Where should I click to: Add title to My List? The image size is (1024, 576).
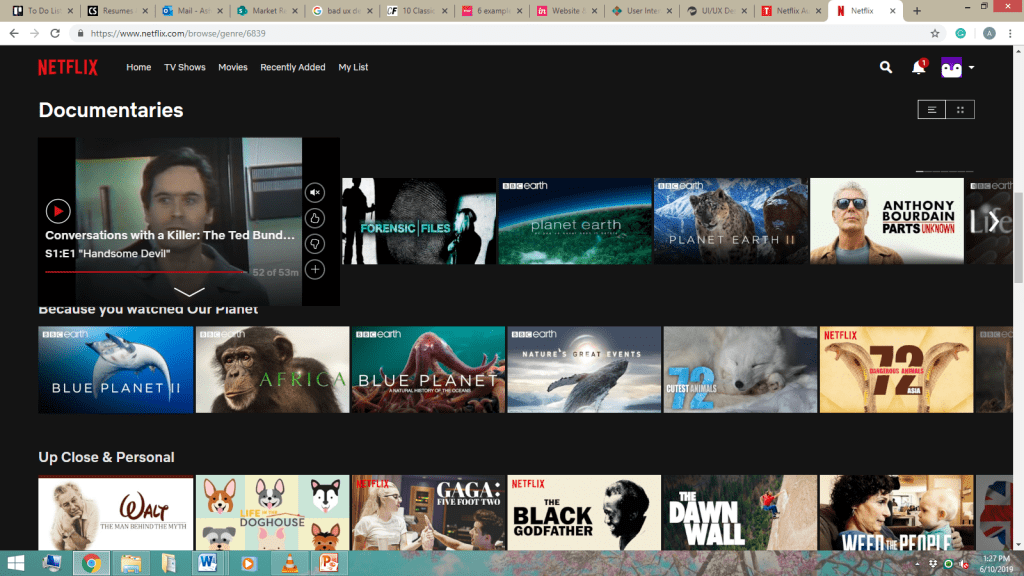pyautogui.click(x=315, y=269)
